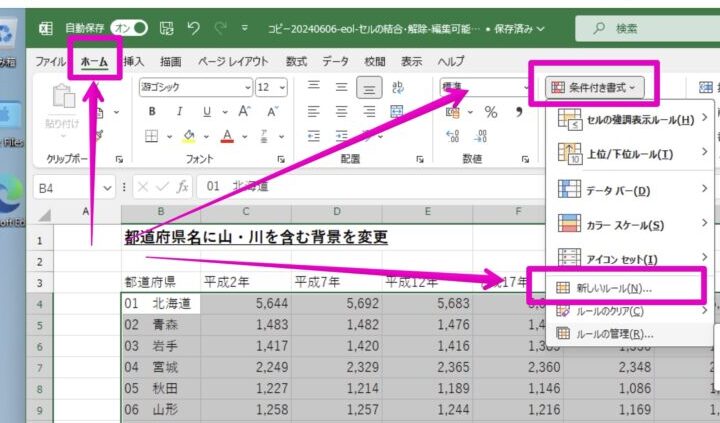
Task: Apply the yellow fill color bucket
Action: 189,136
